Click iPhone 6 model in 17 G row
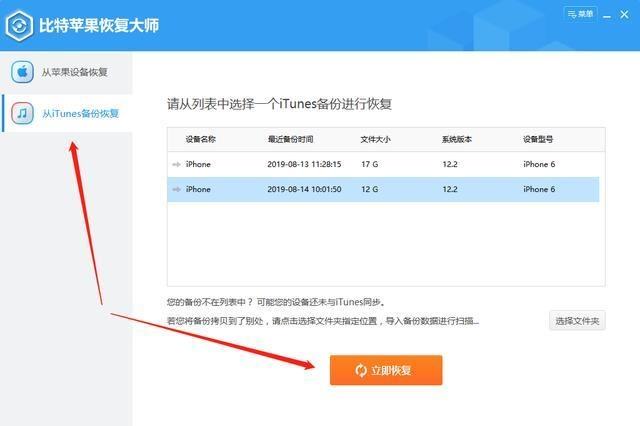This screenshot has height=426, width=640. (539, 164)
